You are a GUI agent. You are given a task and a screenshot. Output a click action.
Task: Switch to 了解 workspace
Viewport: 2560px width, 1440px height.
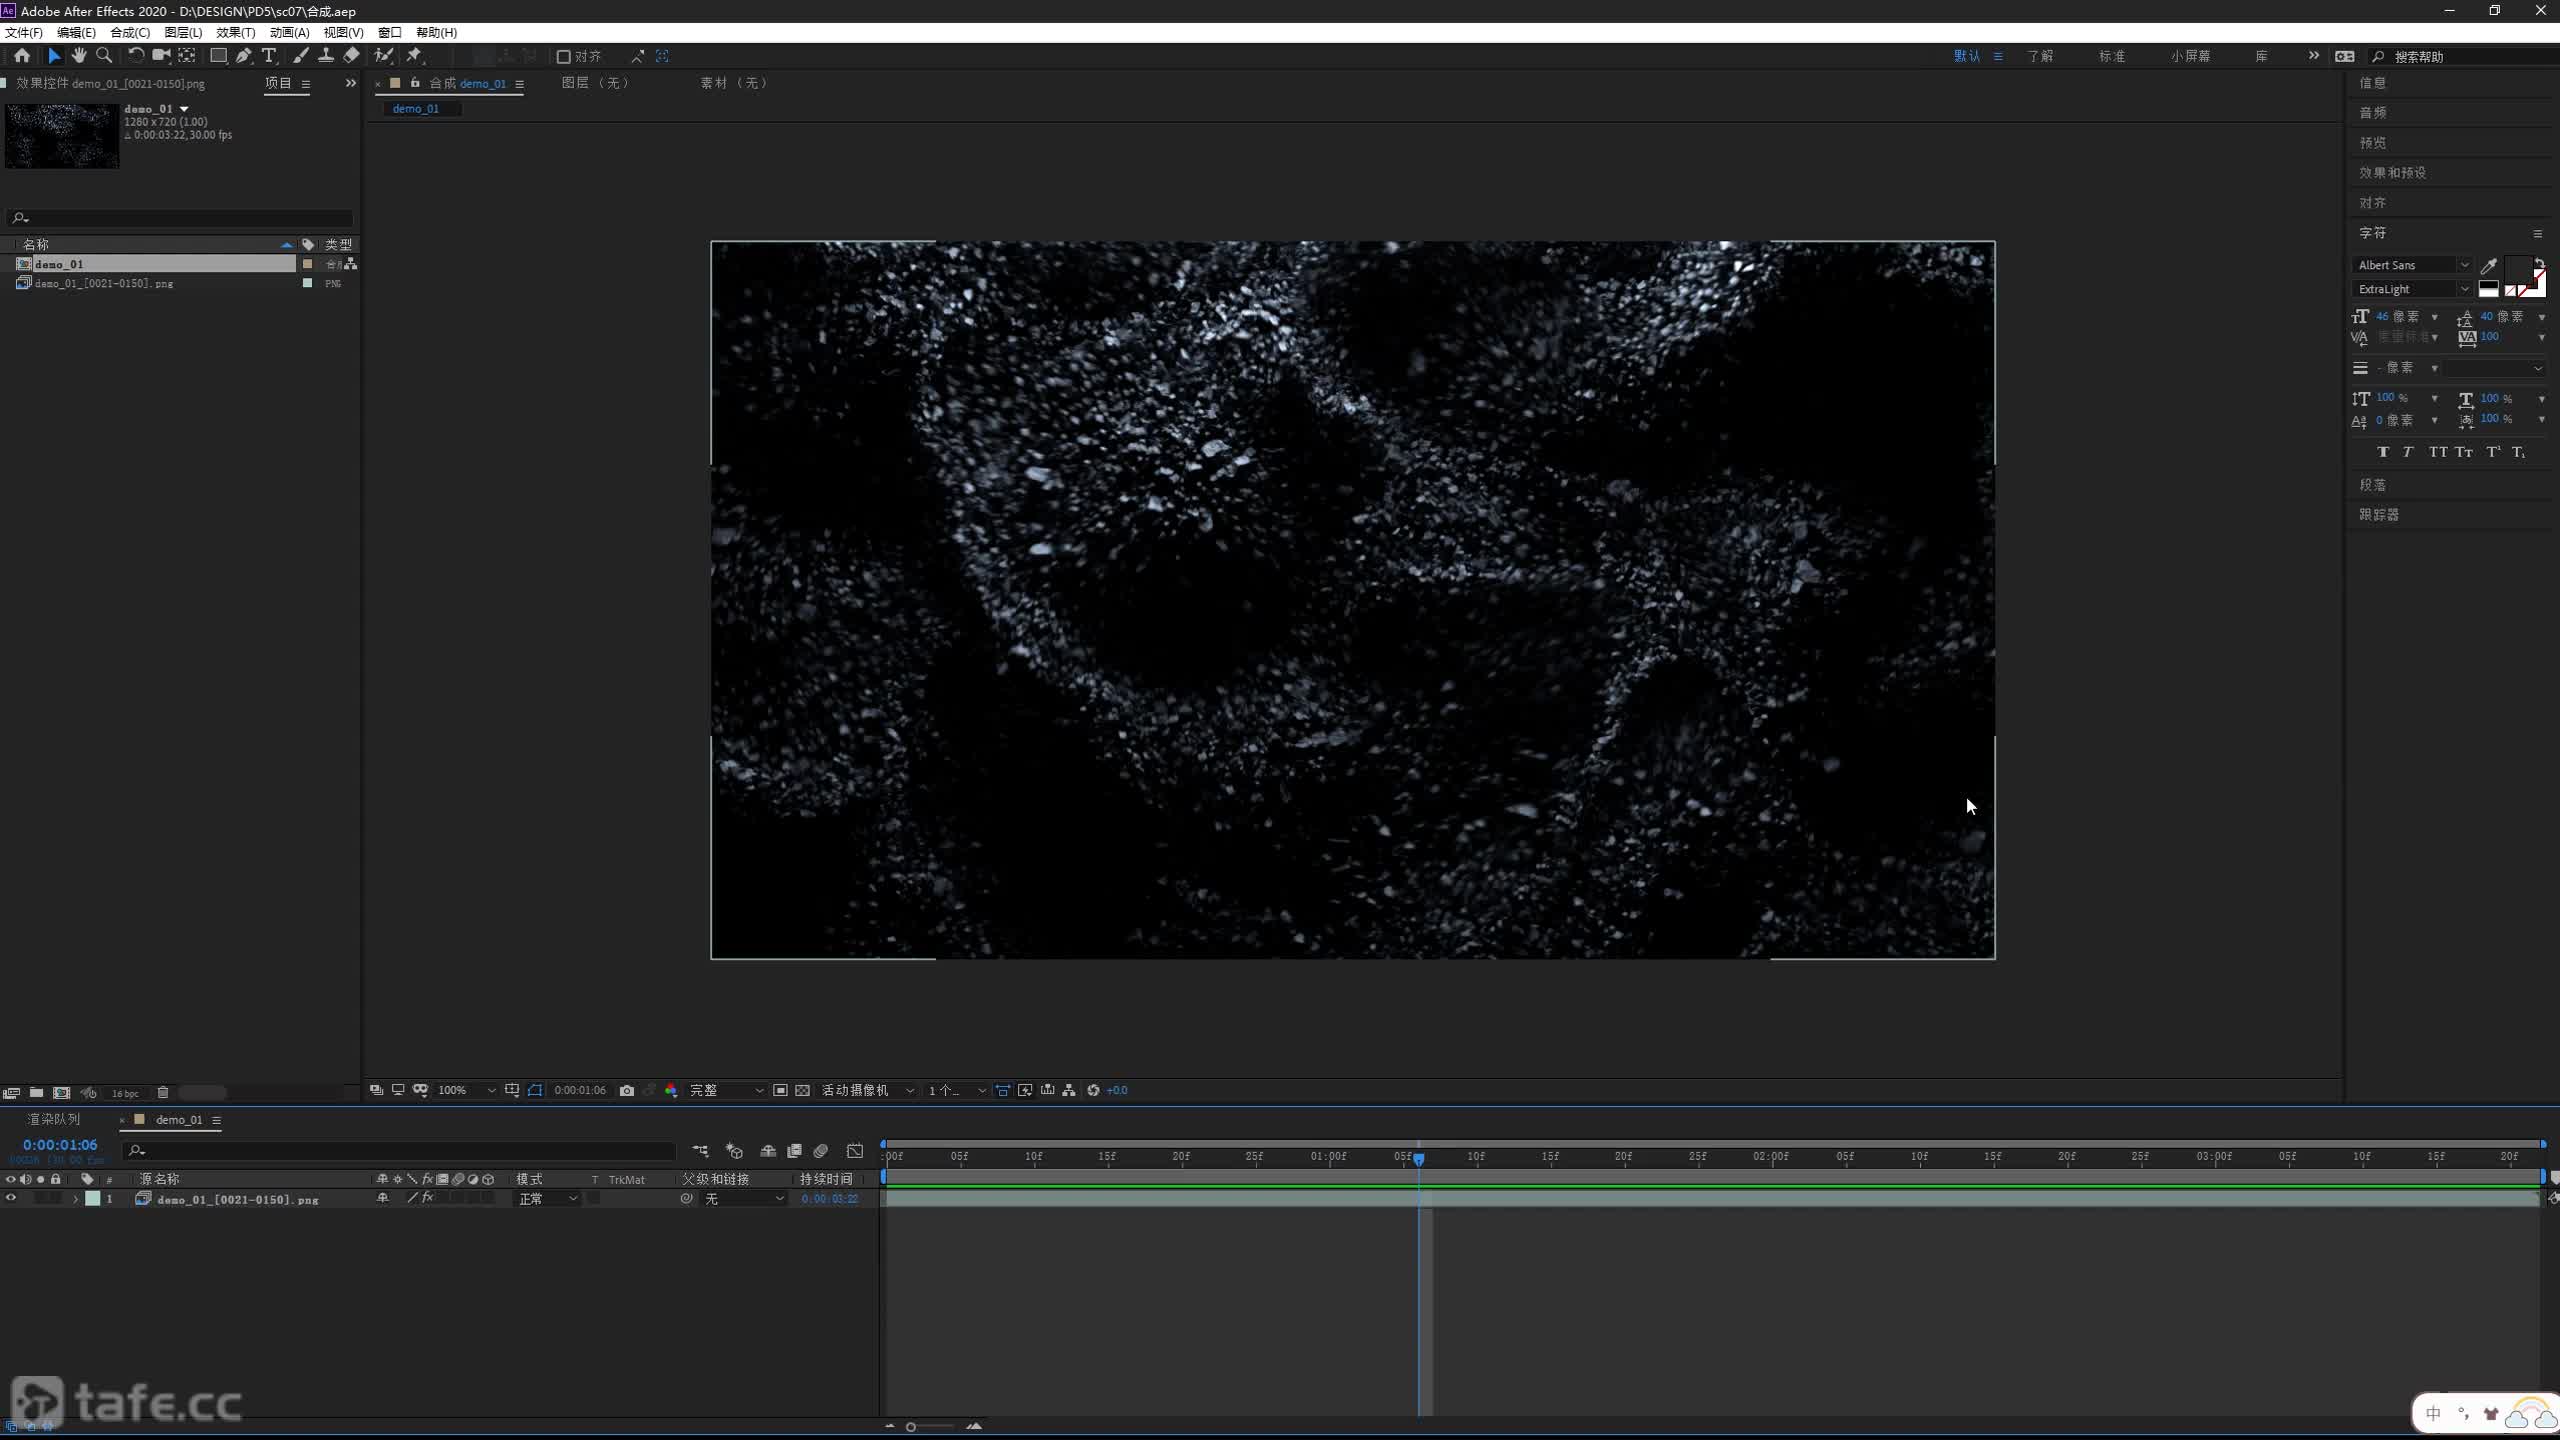tap(2040, 56)
